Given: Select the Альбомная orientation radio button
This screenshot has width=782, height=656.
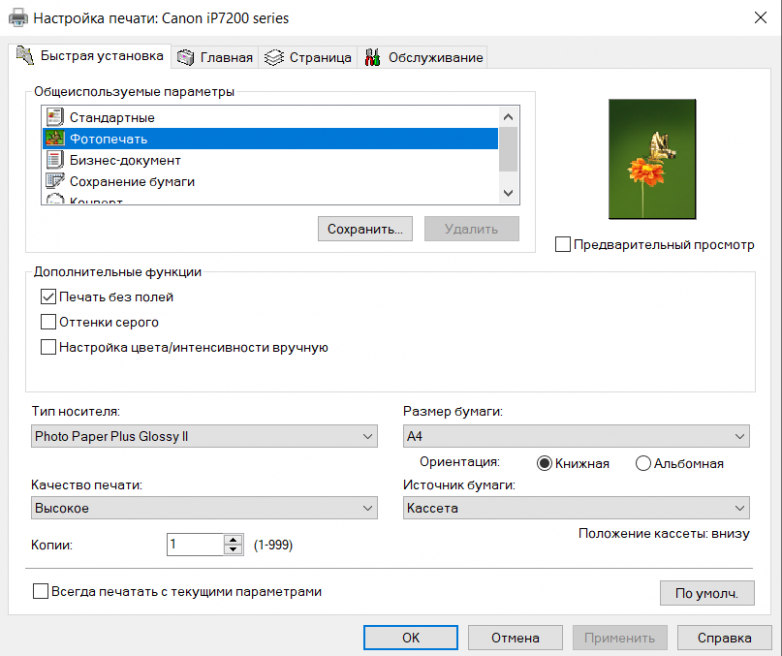Looking at the screenshot, I should (643, 463).
